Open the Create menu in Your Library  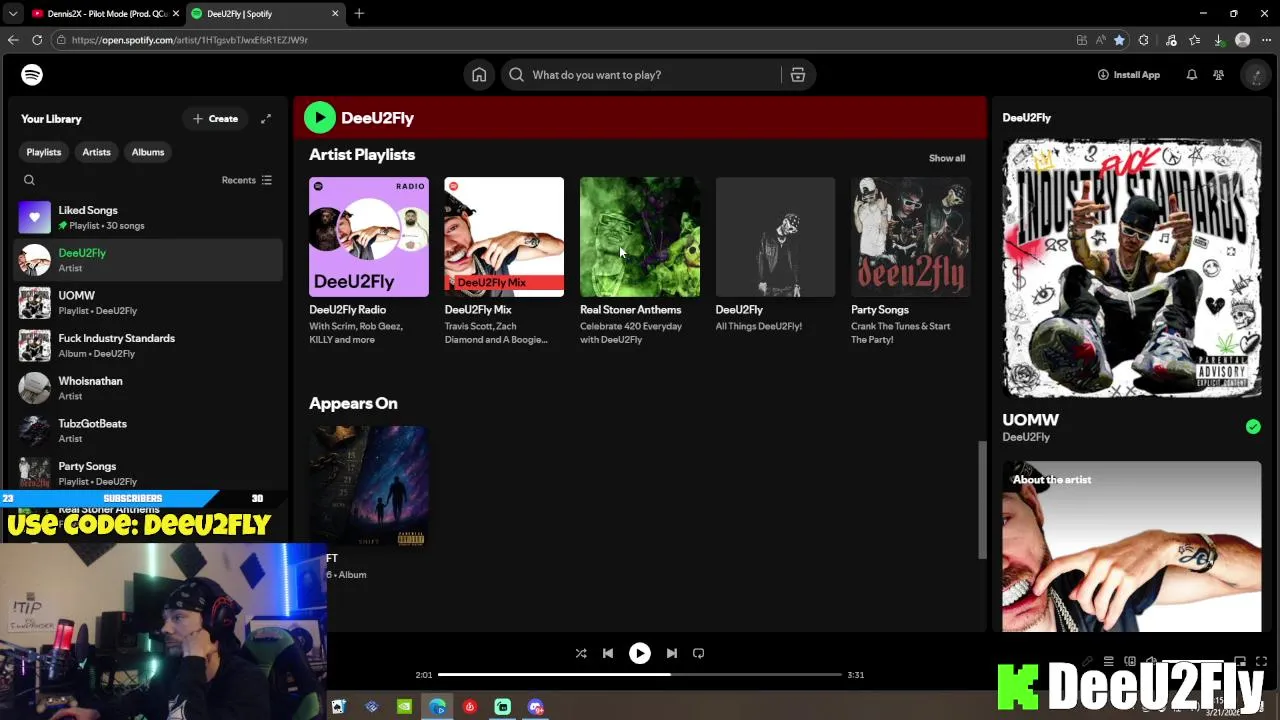(x=215, y=119)
